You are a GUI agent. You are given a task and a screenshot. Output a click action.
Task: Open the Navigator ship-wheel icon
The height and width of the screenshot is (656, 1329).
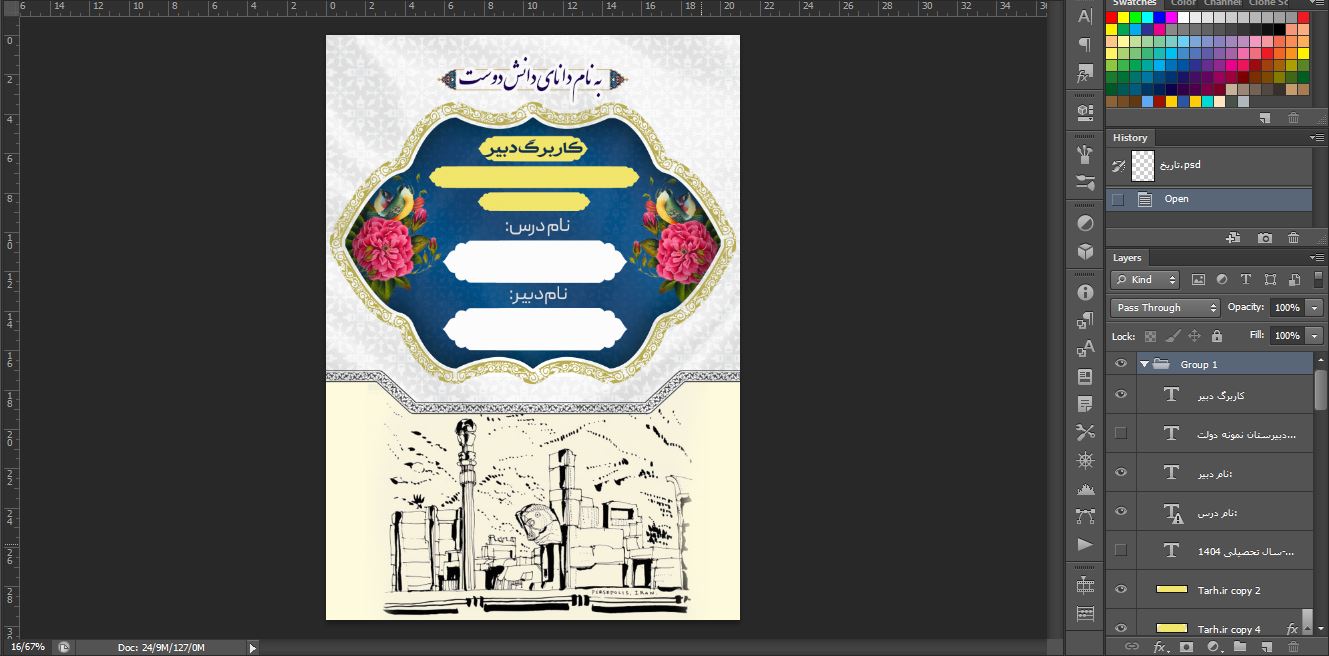(x=1085, y=460)
